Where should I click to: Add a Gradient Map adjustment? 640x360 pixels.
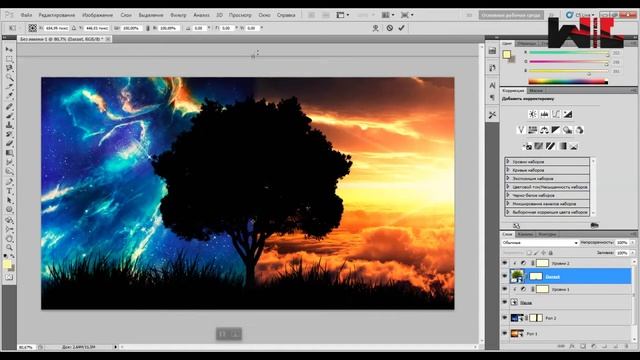pyautogui.click(x=563, y=146)
